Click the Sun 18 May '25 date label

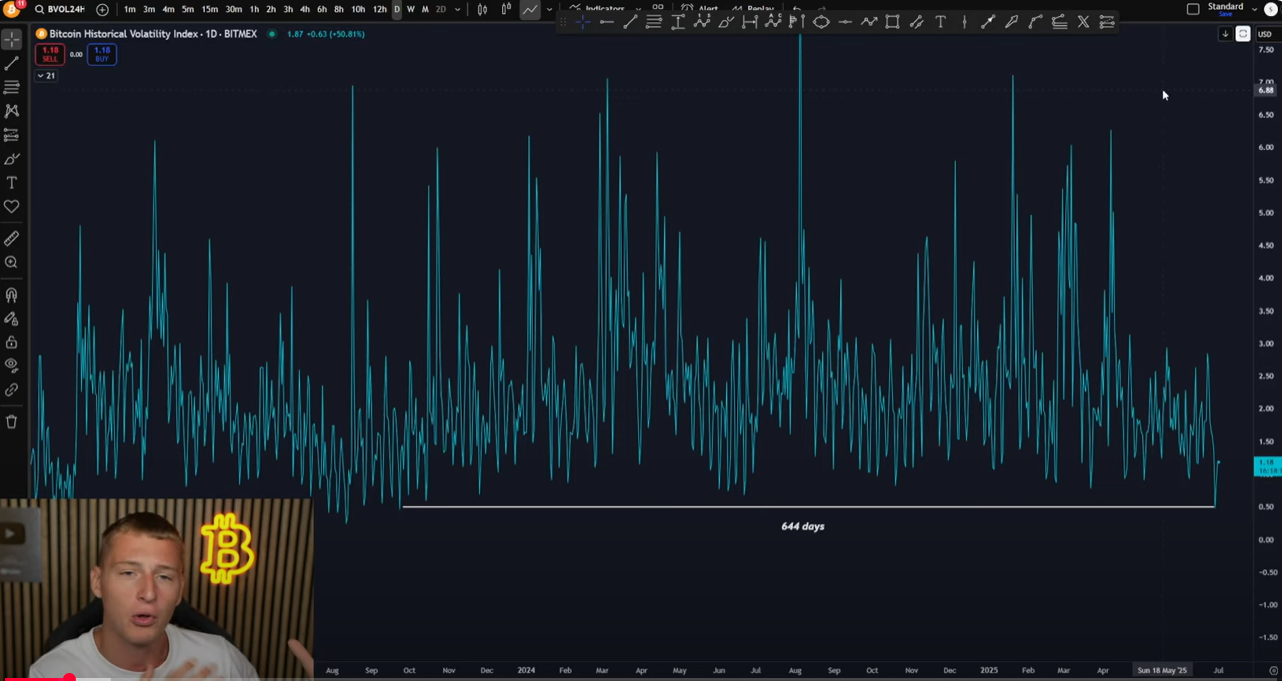coord(1162,670)
